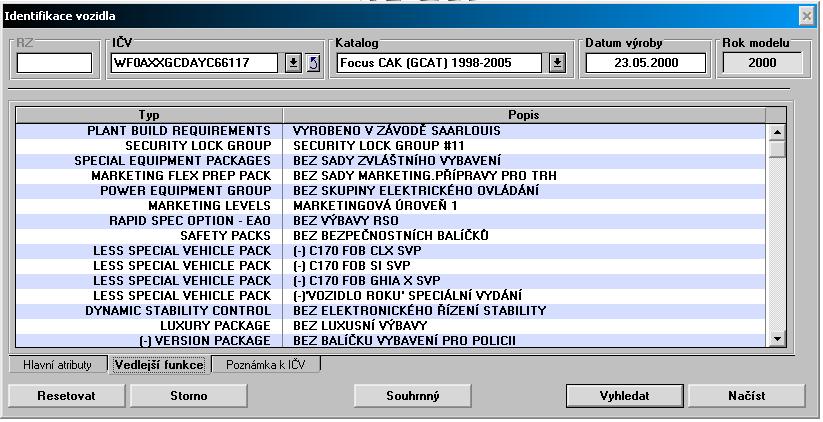Select the Vedlejší funkce tab
823x422 pixels.
pyautogui.click(x=159, y=365)
